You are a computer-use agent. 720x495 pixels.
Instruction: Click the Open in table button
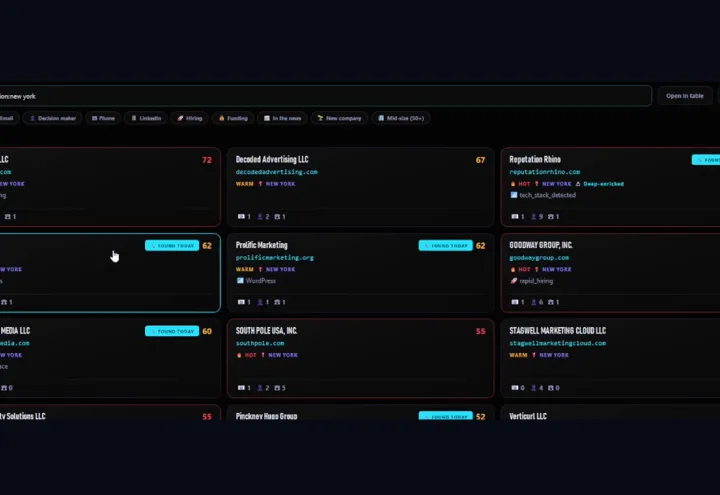tap(685, 96)
